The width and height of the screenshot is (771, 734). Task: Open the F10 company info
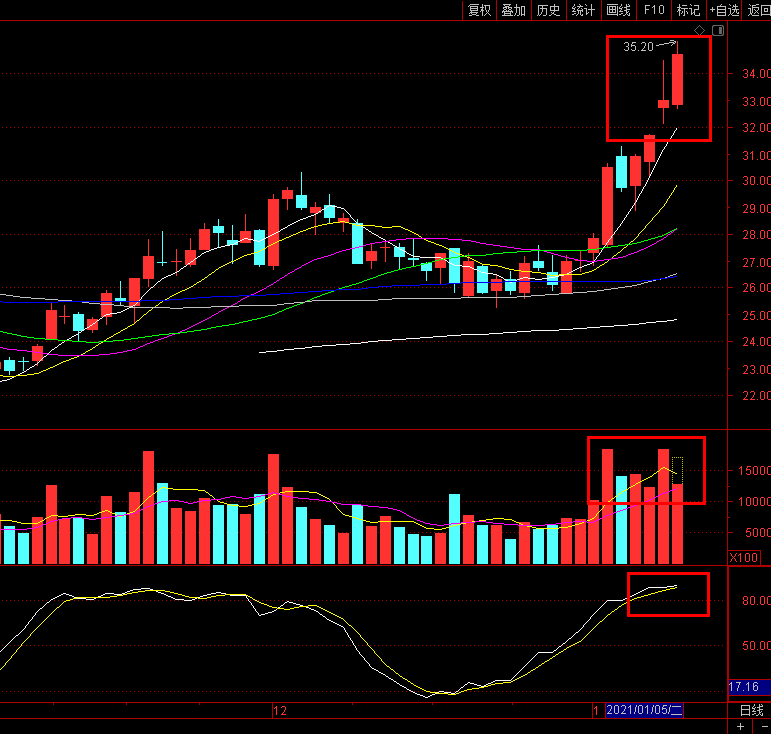click(654, 10)
